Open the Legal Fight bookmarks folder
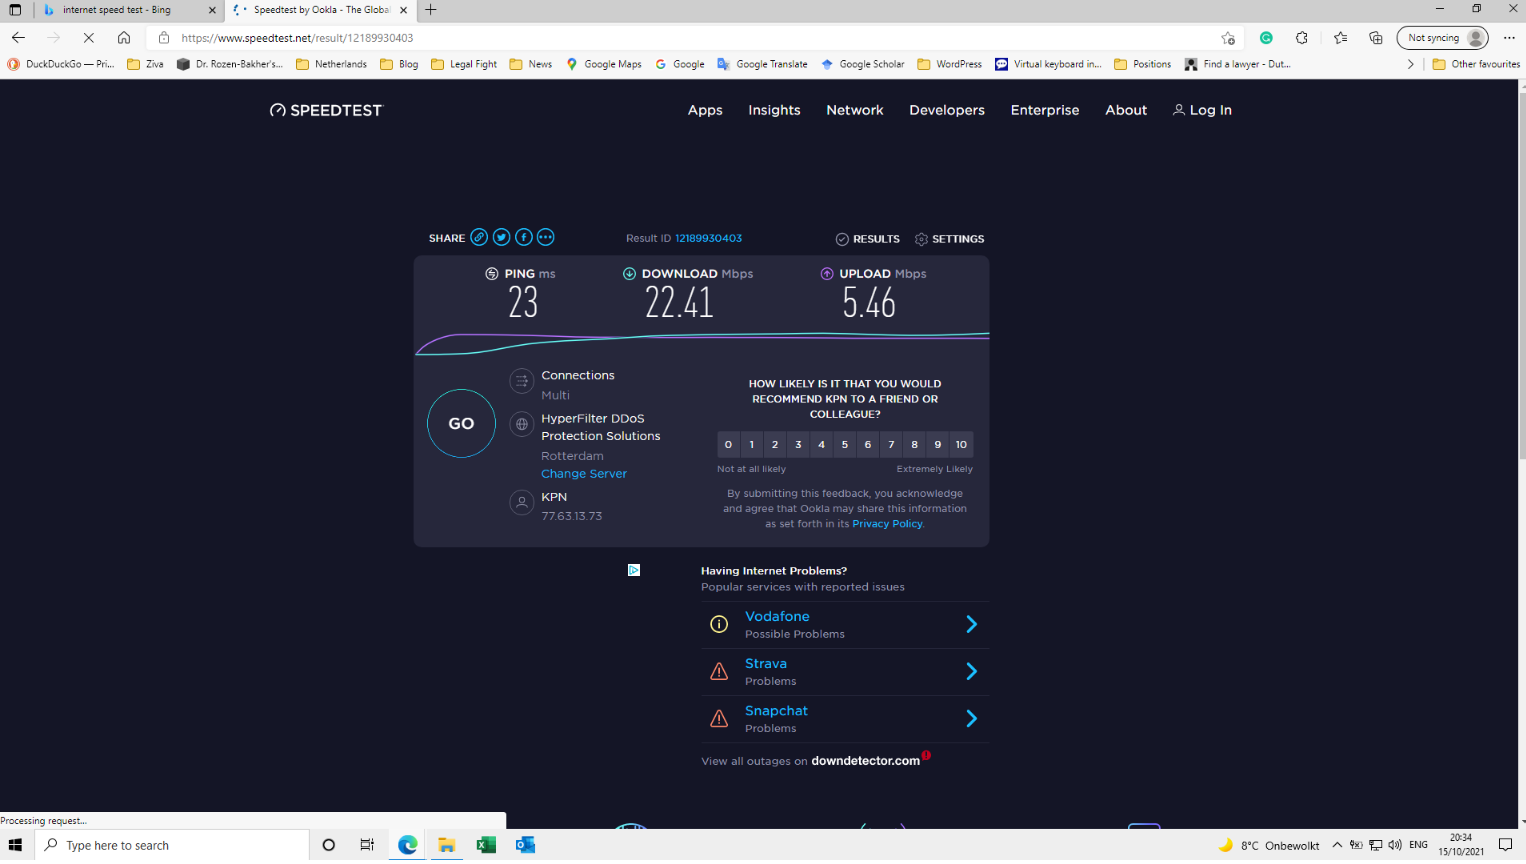 tap(464, 64)
